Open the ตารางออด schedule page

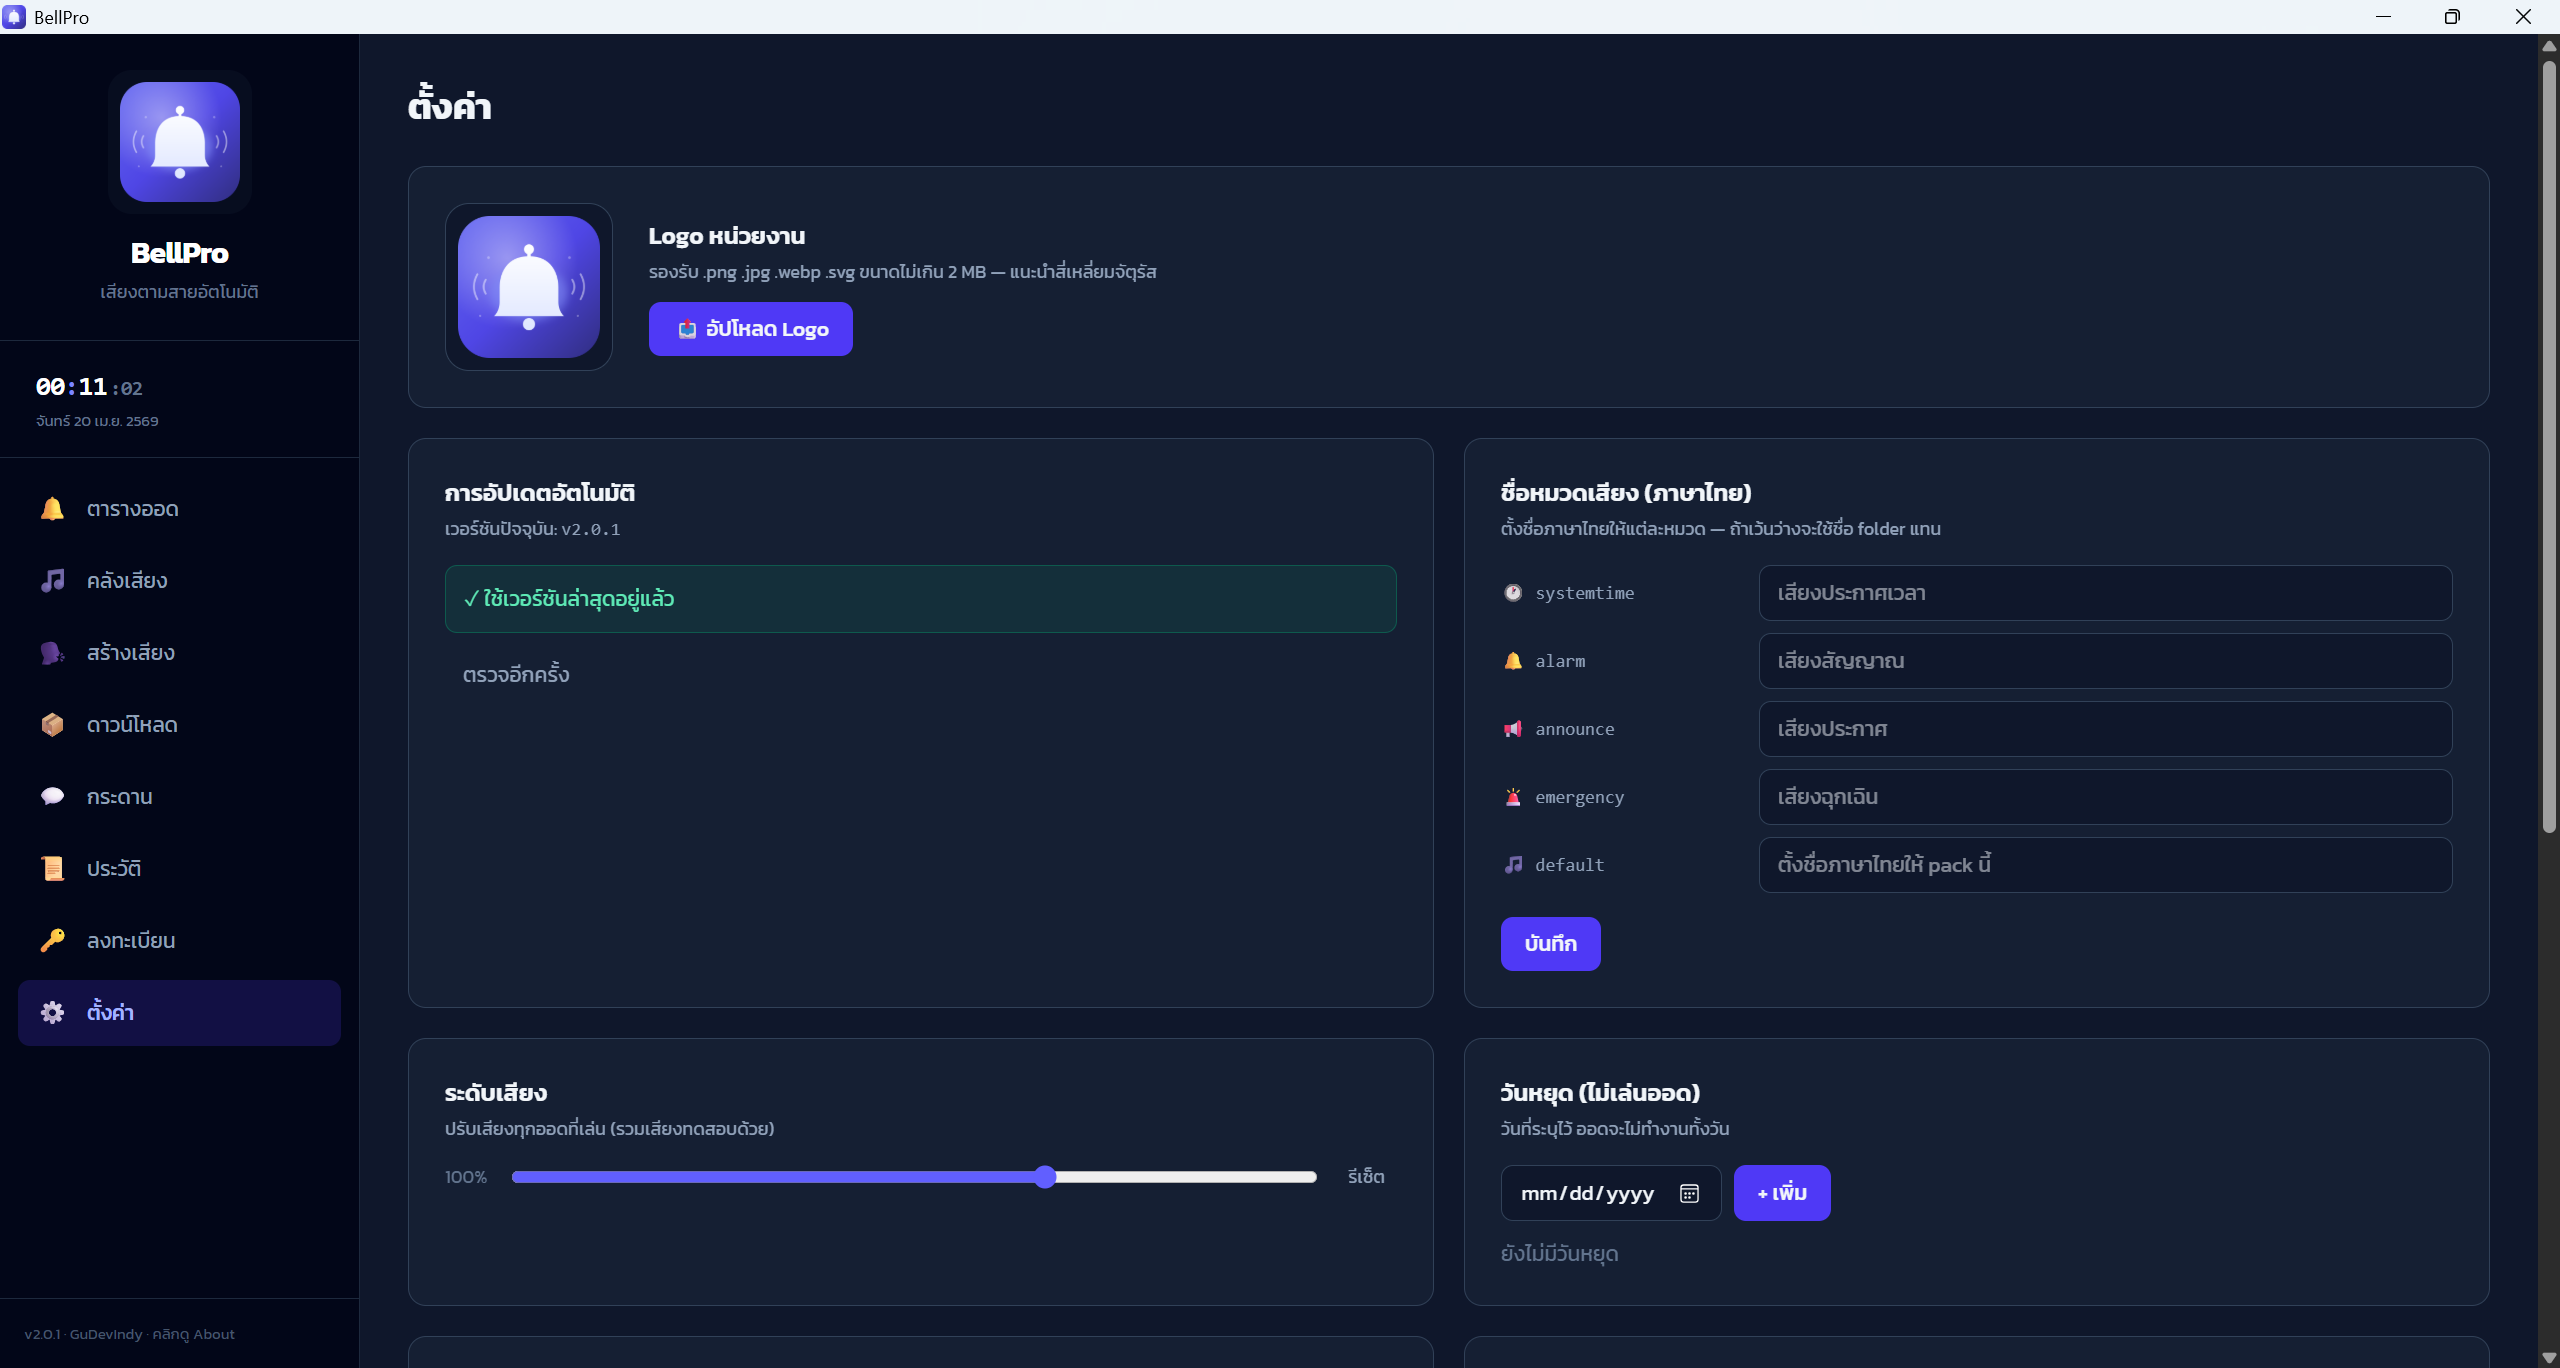pos(179,509)
